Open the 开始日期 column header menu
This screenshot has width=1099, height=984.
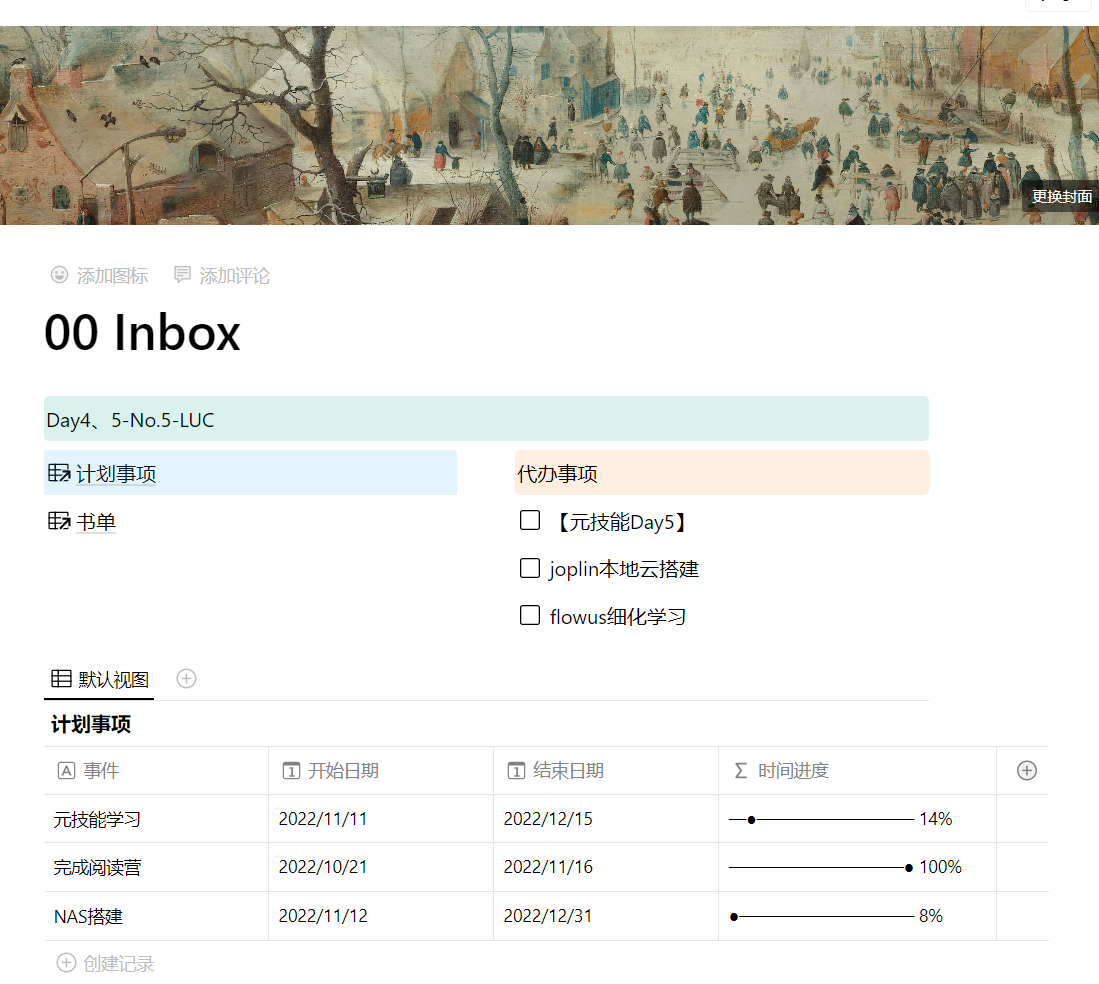[x=381, y=771]
